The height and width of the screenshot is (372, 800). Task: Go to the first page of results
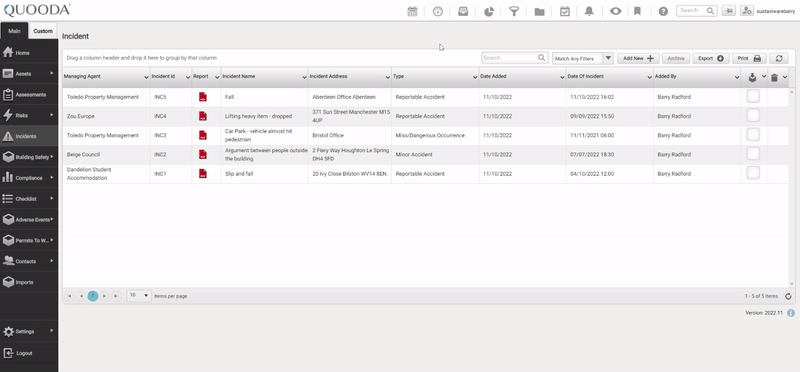69,296
